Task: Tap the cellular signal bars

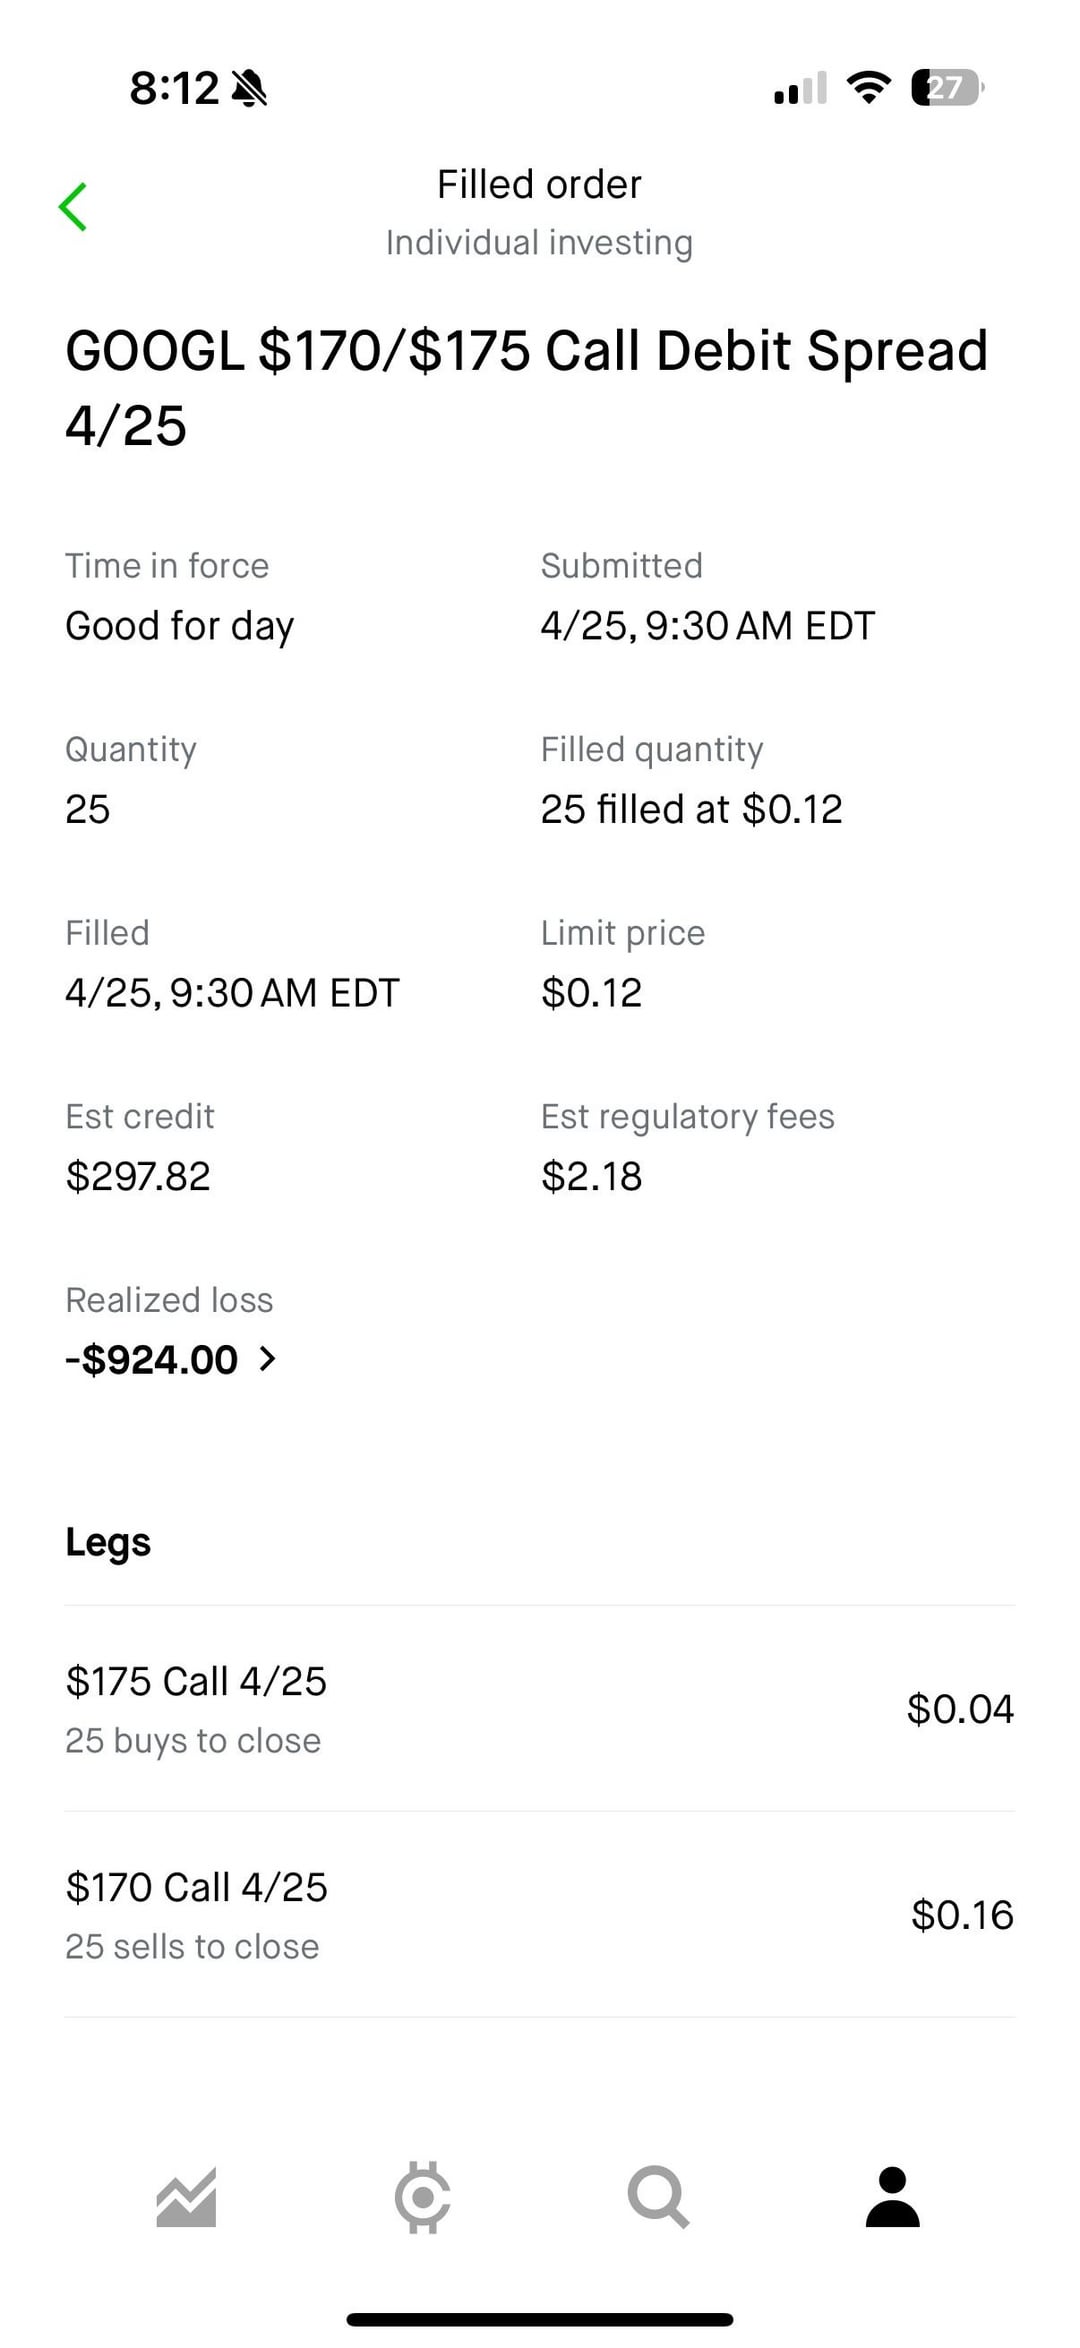Action: (800, 88)
